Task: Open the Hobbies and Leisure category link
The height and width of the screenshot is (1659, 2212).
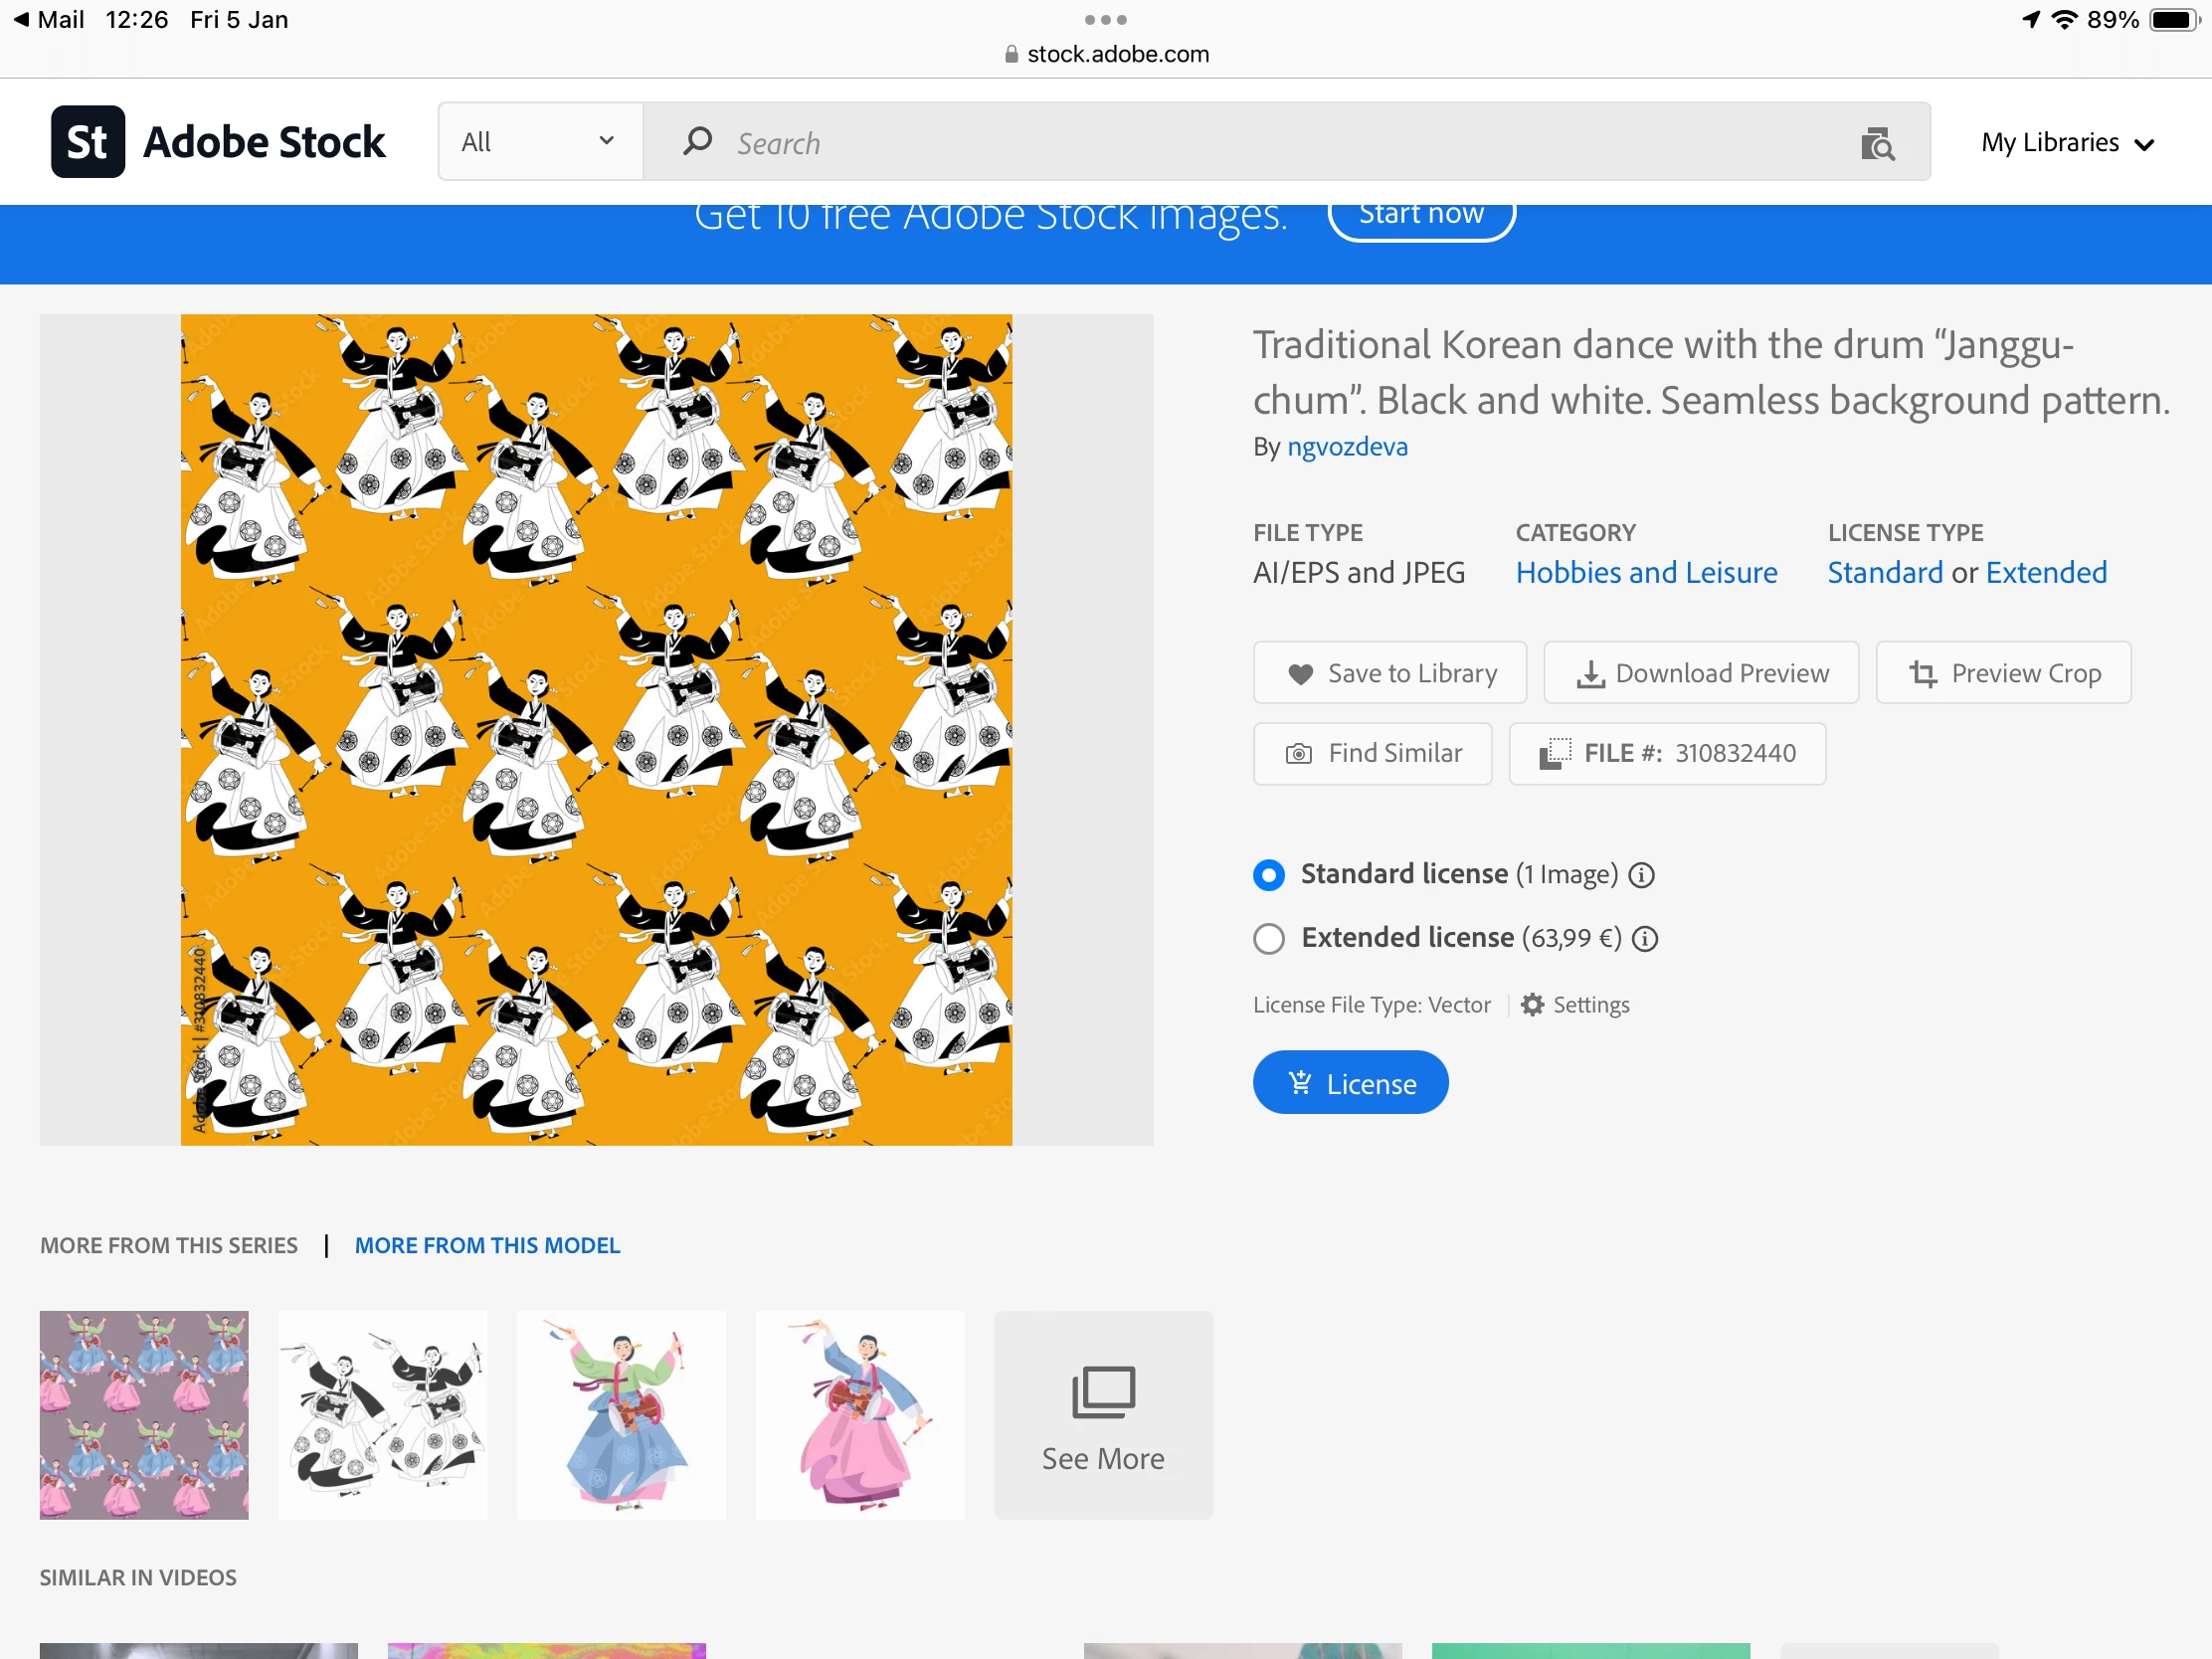Action: (1646, 573)
